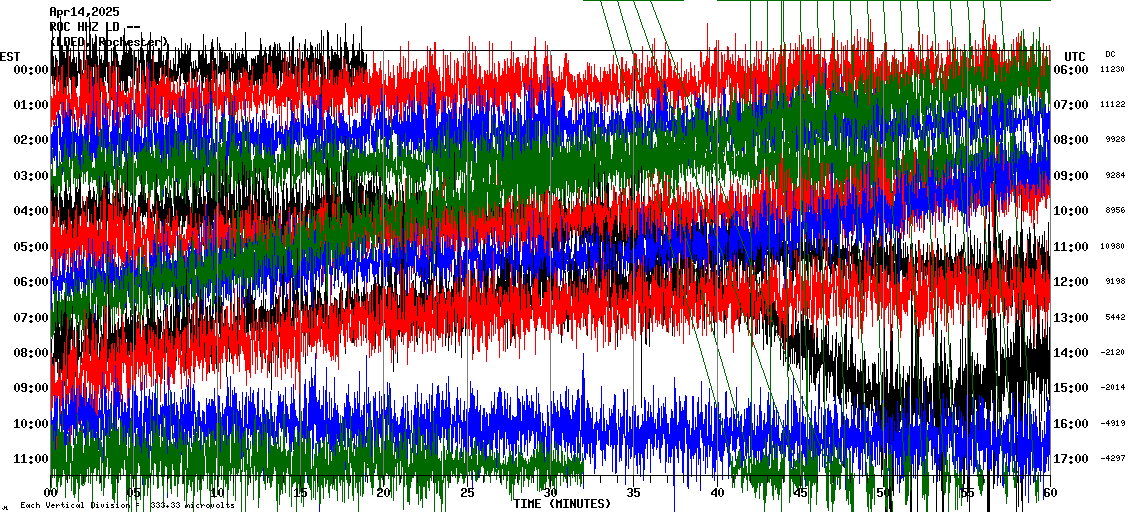Click the UTC axis header
The image size is (1130, 519).
click(1075, 56)
